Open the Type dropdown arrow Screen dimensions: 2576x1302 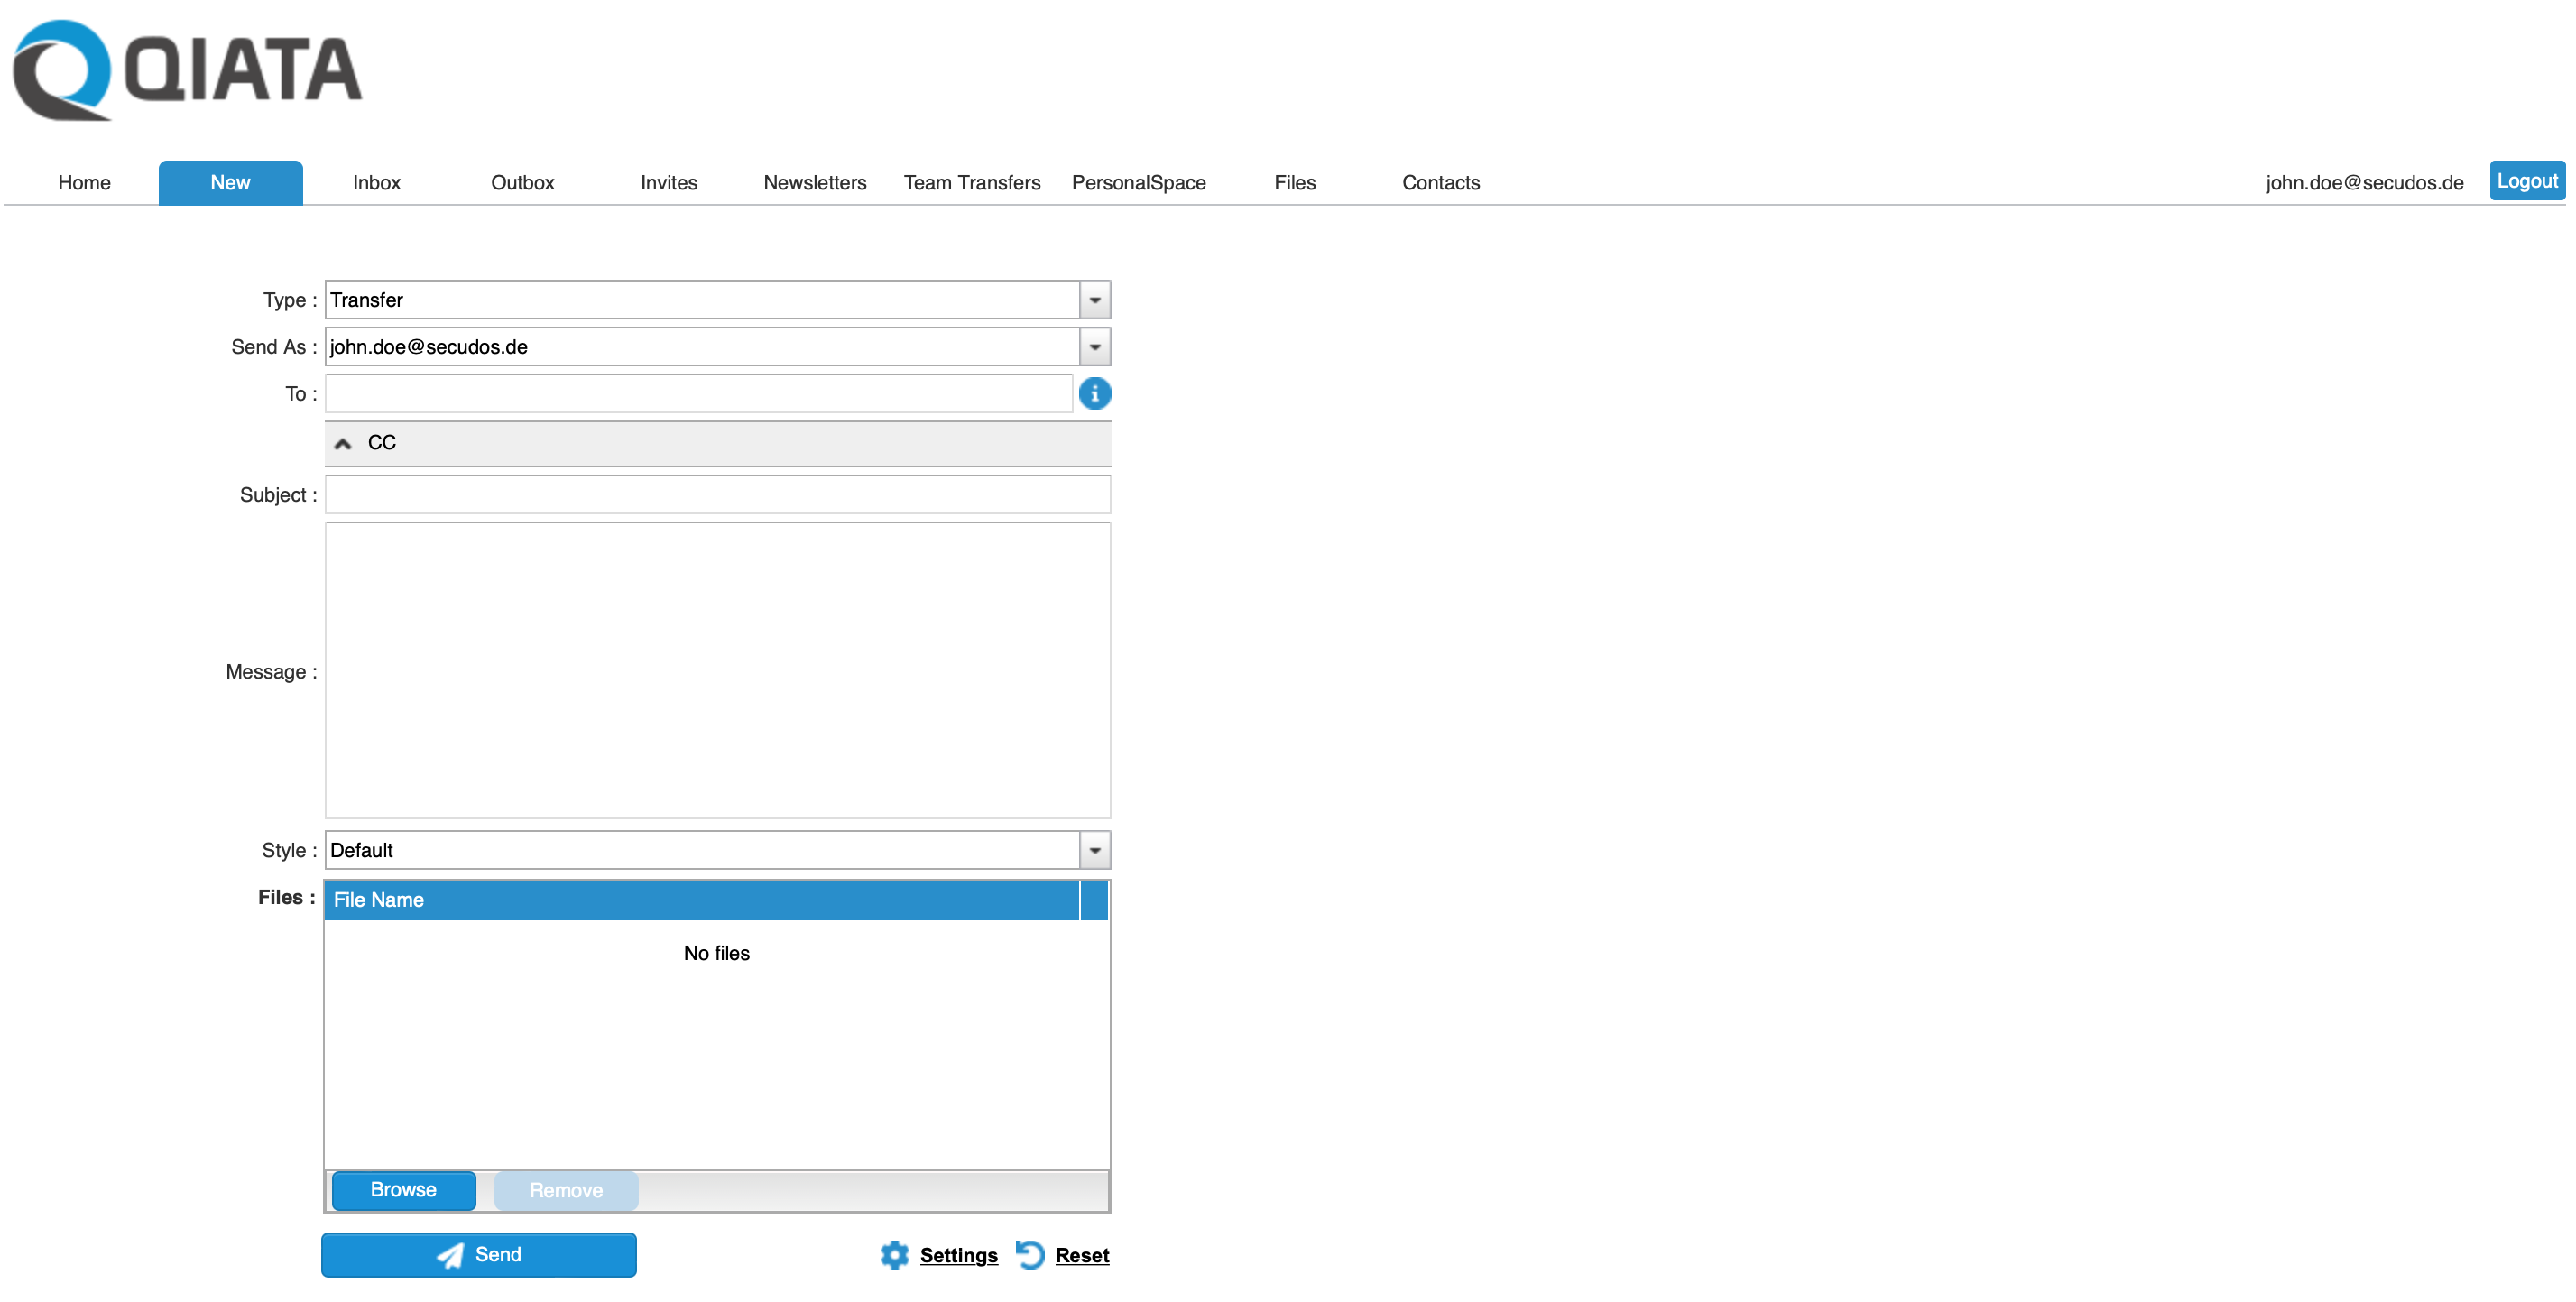1094,300
